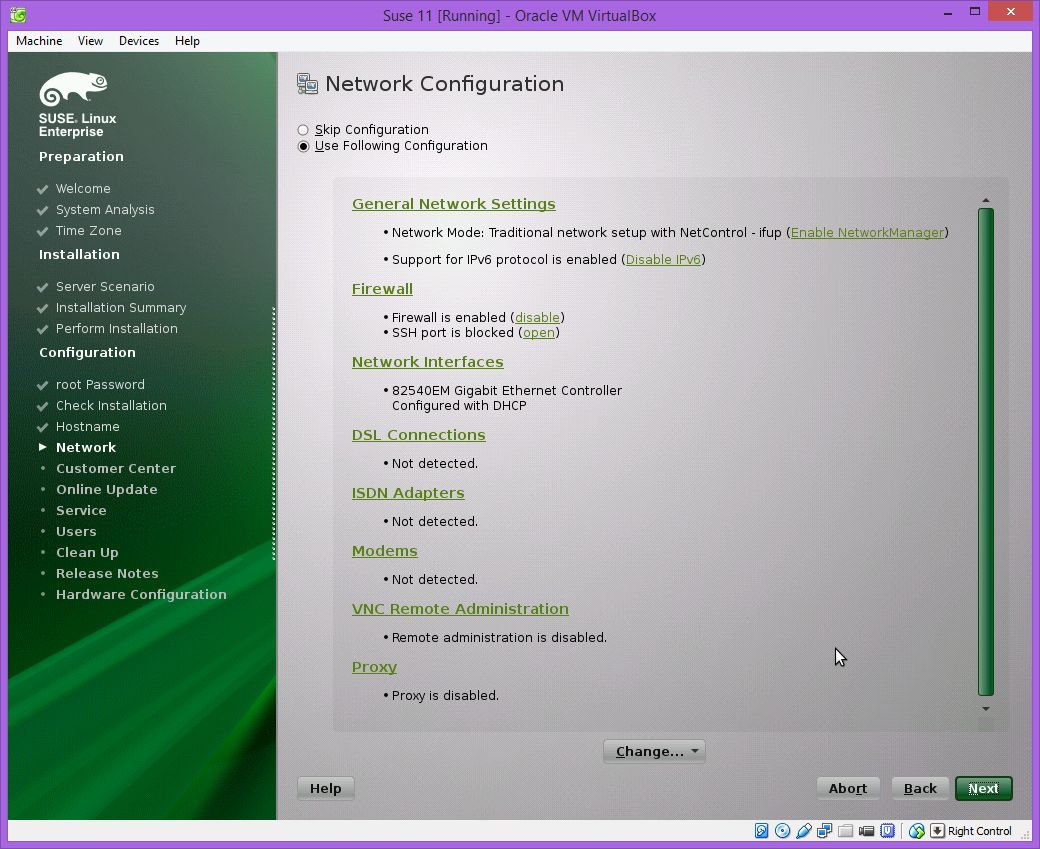Viewport: 1040px width, 849px height.
Task: Click the scrollbar down arrow
Action: [986, 709]
